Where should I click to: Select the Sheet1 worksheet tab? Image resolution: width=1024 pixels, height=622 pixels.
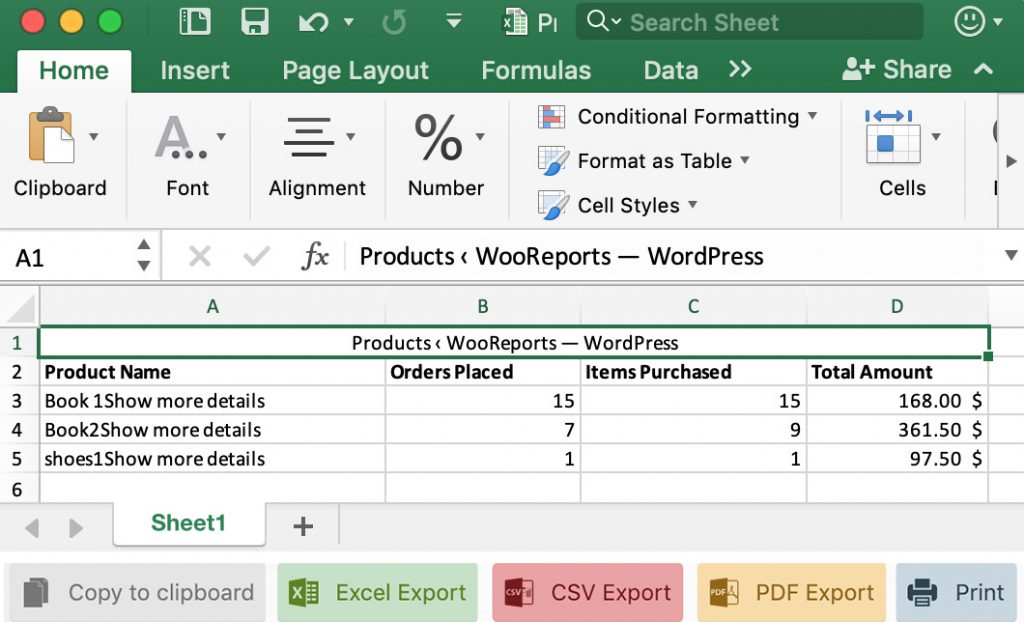pyautogui.click(x=188, y=524)
